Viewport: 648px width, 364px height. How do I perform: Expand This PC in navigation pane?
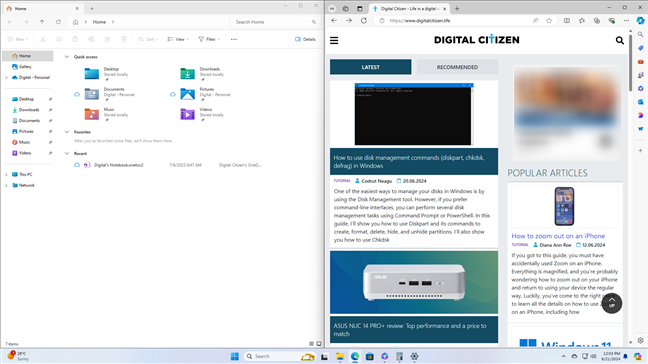coord(6,175)
